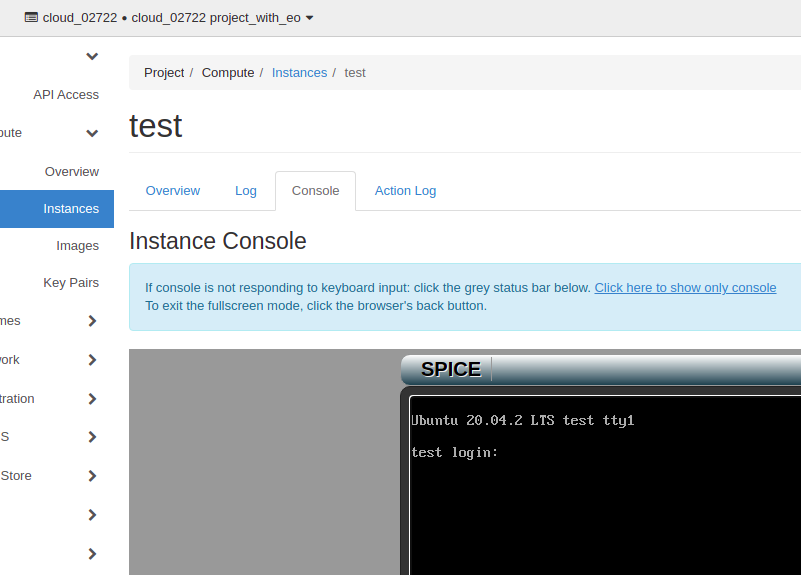Click the grey SPICE status bar
The image size is (801, 575).
pyautogui.click(x=640, y=369)
